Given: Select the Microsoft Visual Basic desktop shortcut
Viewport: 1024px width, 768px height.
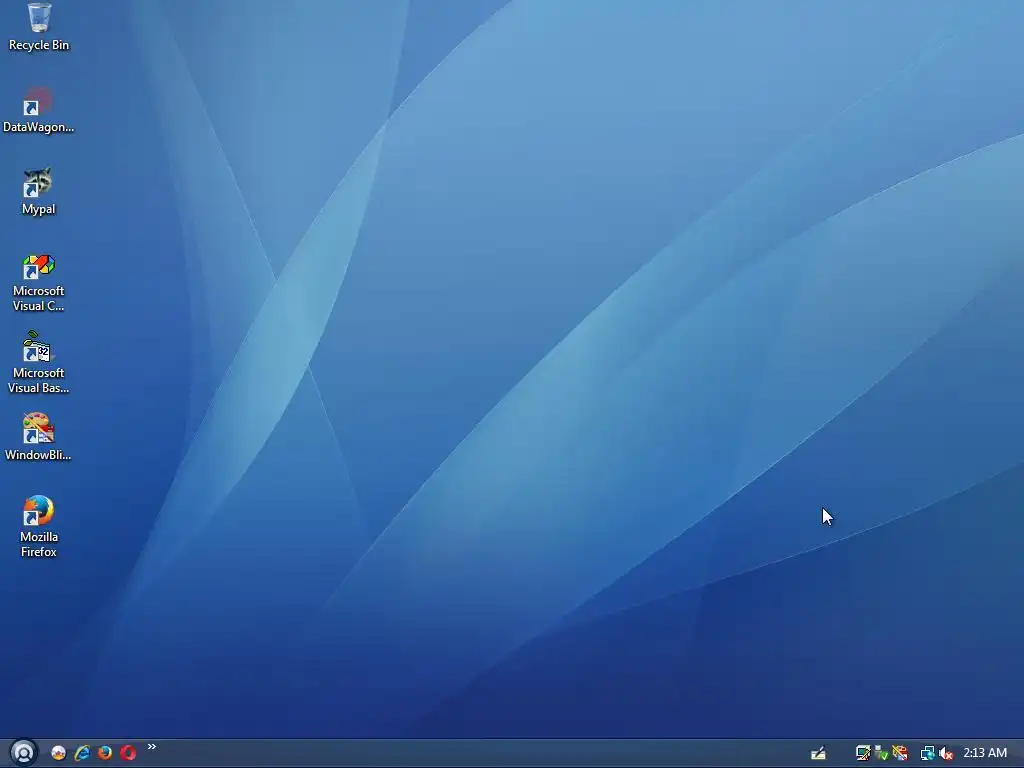Looking at the screenshot, I should 38,363.
